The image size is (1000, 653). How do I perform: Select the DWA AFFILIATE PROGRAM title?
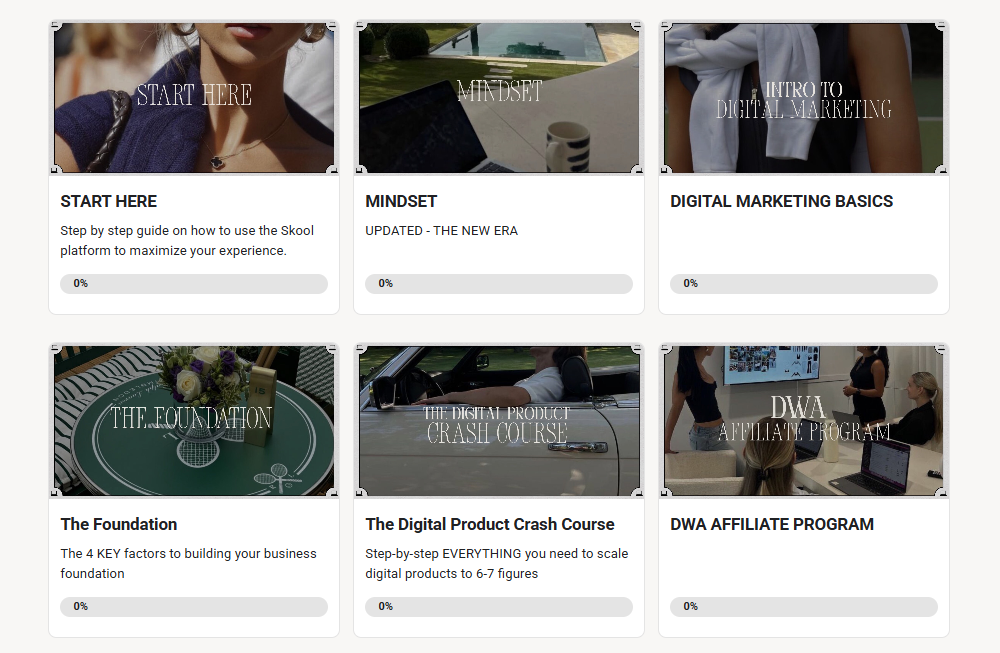[772, 524]
